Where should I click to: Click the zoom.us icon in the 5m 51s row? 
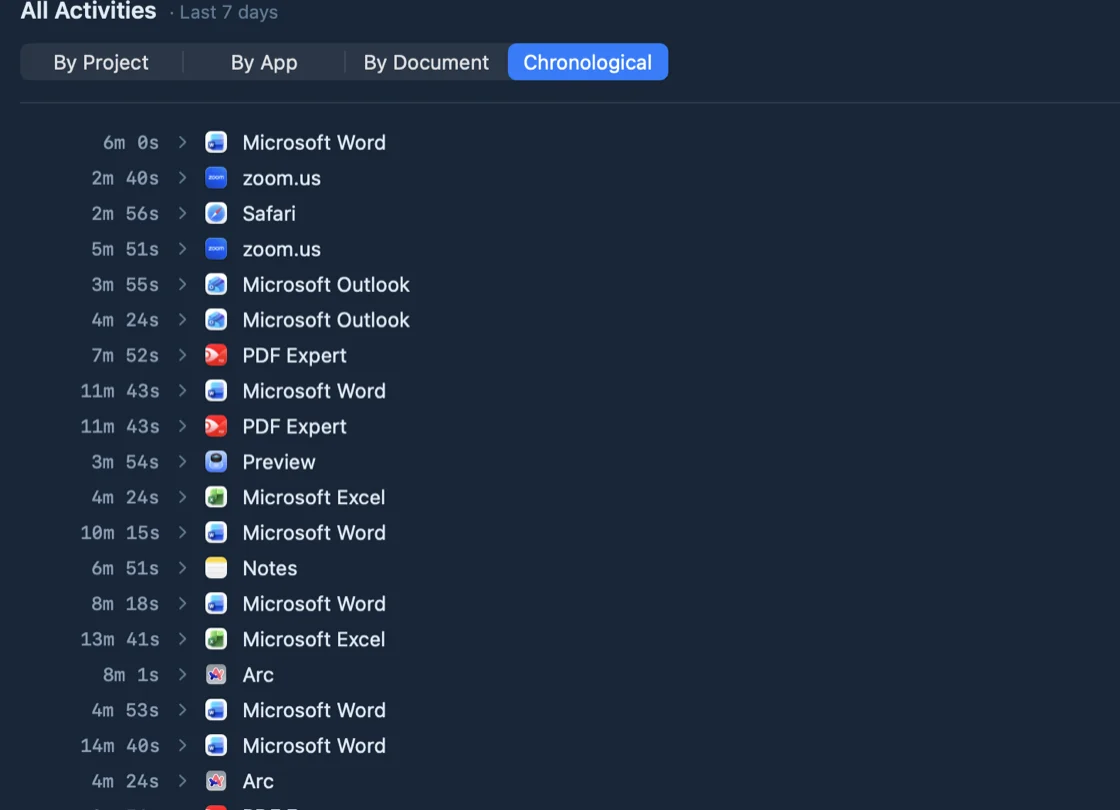click(216, 249)
